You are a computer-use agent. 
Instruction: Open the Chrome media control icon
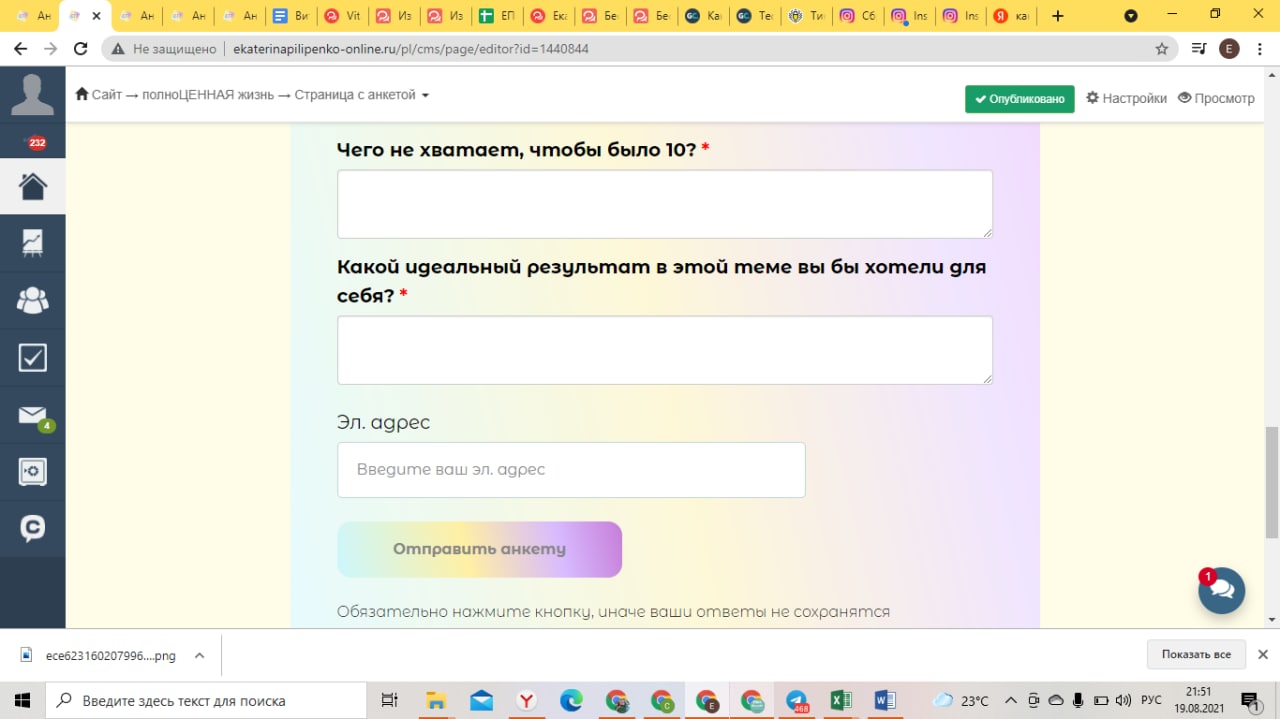(x=1199, y=48)
